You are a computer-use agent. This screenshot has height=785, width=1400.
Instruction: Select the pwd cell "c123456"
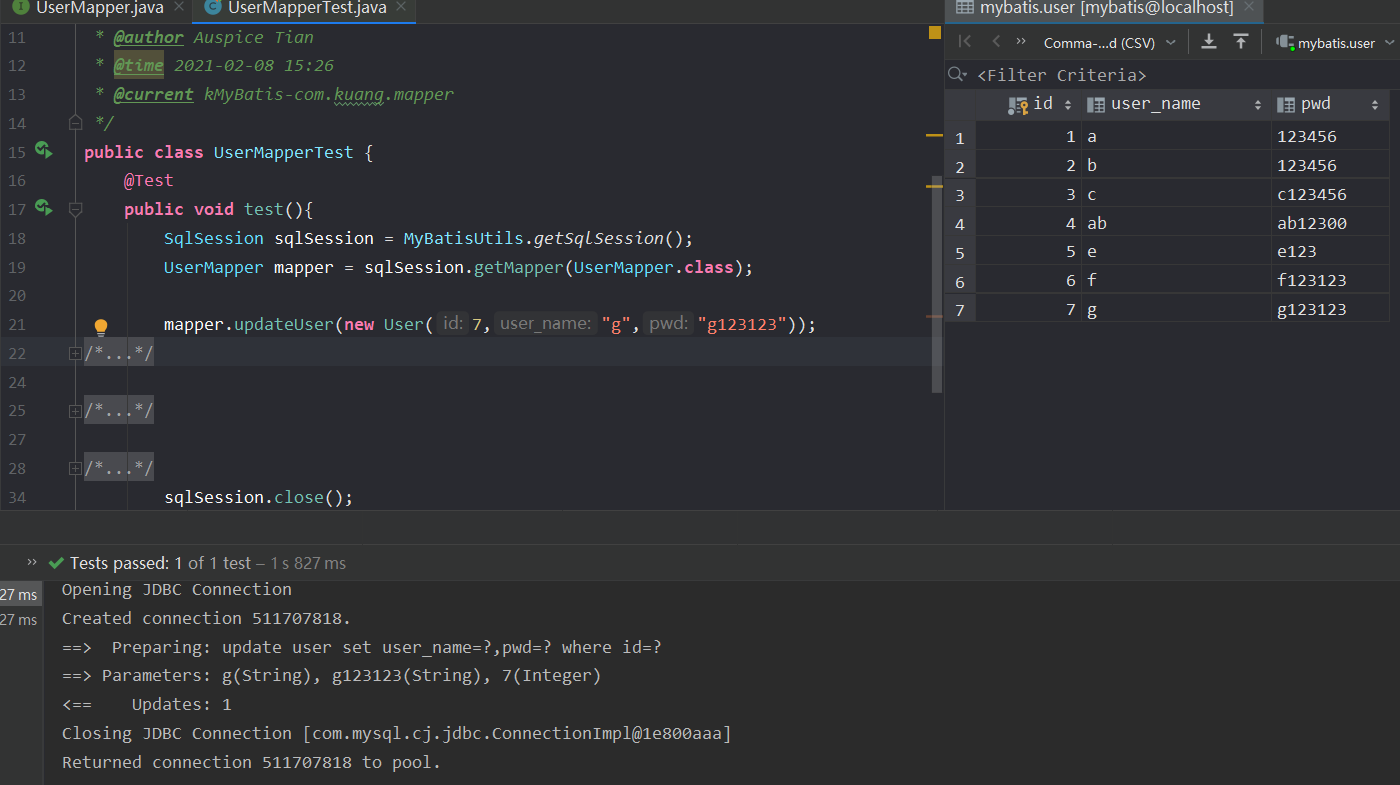(1329, 195)
